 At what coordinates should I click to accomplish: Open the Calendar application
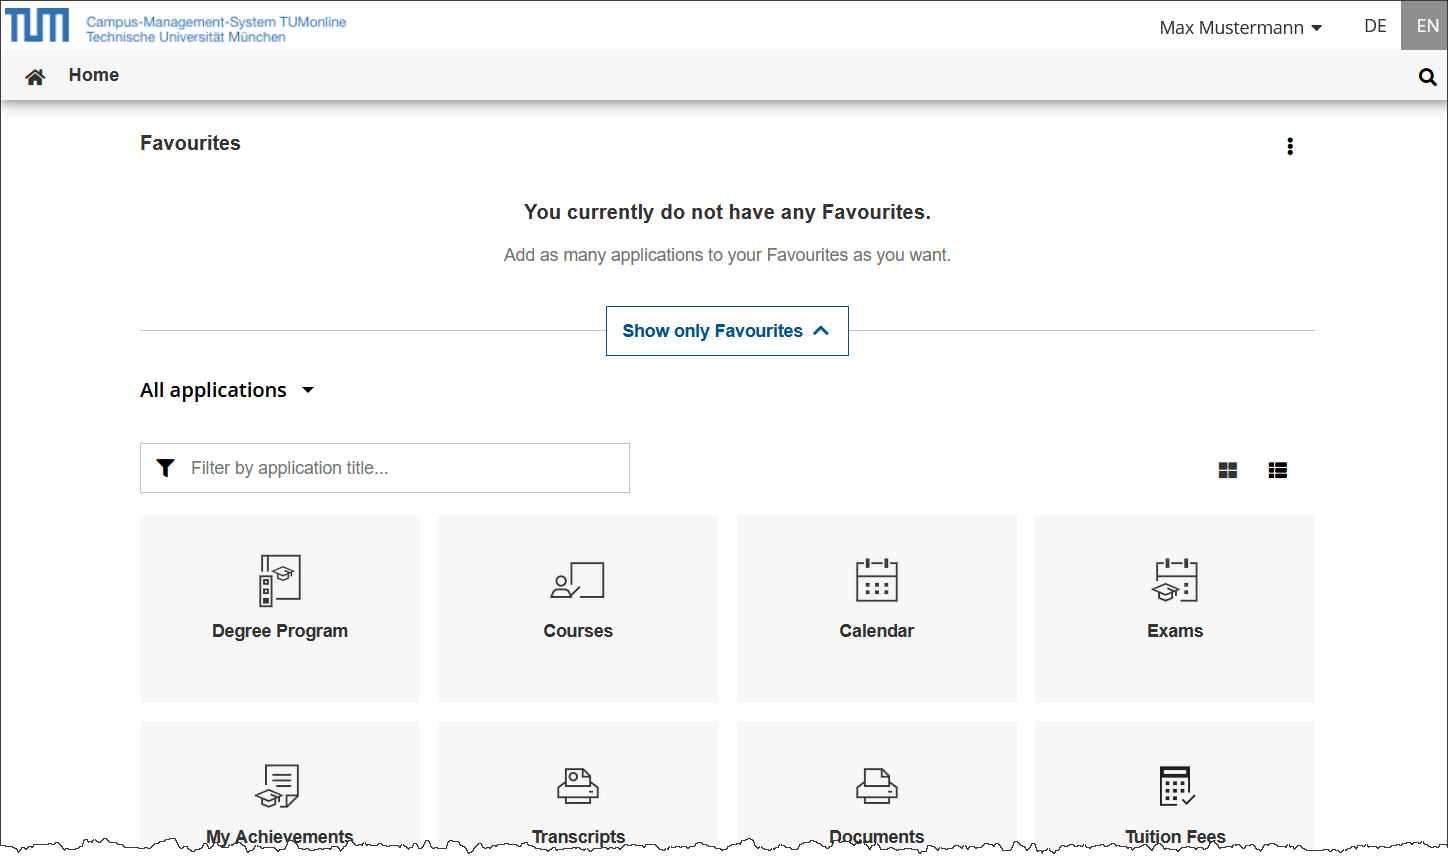click(876, 608)
